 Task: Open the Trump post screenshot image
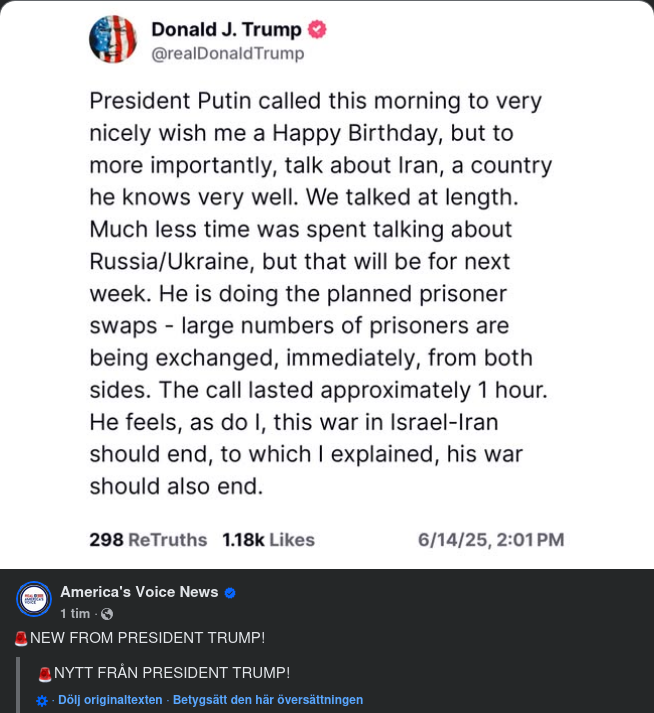click(x=327, y=290)
